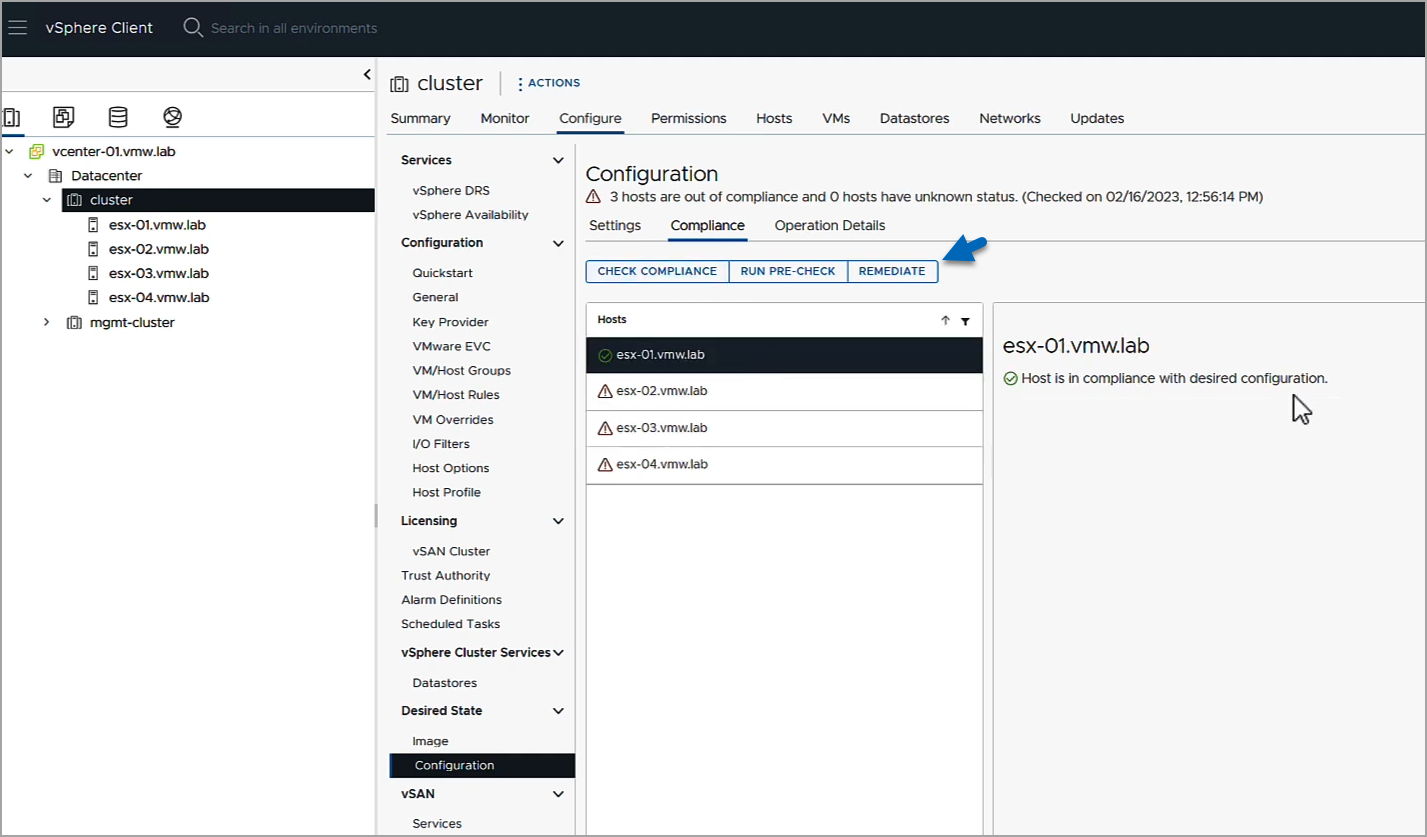Click the mgmt-cluster icon in tree
This screenshot has height=837, width=1427.
(74, 323)
